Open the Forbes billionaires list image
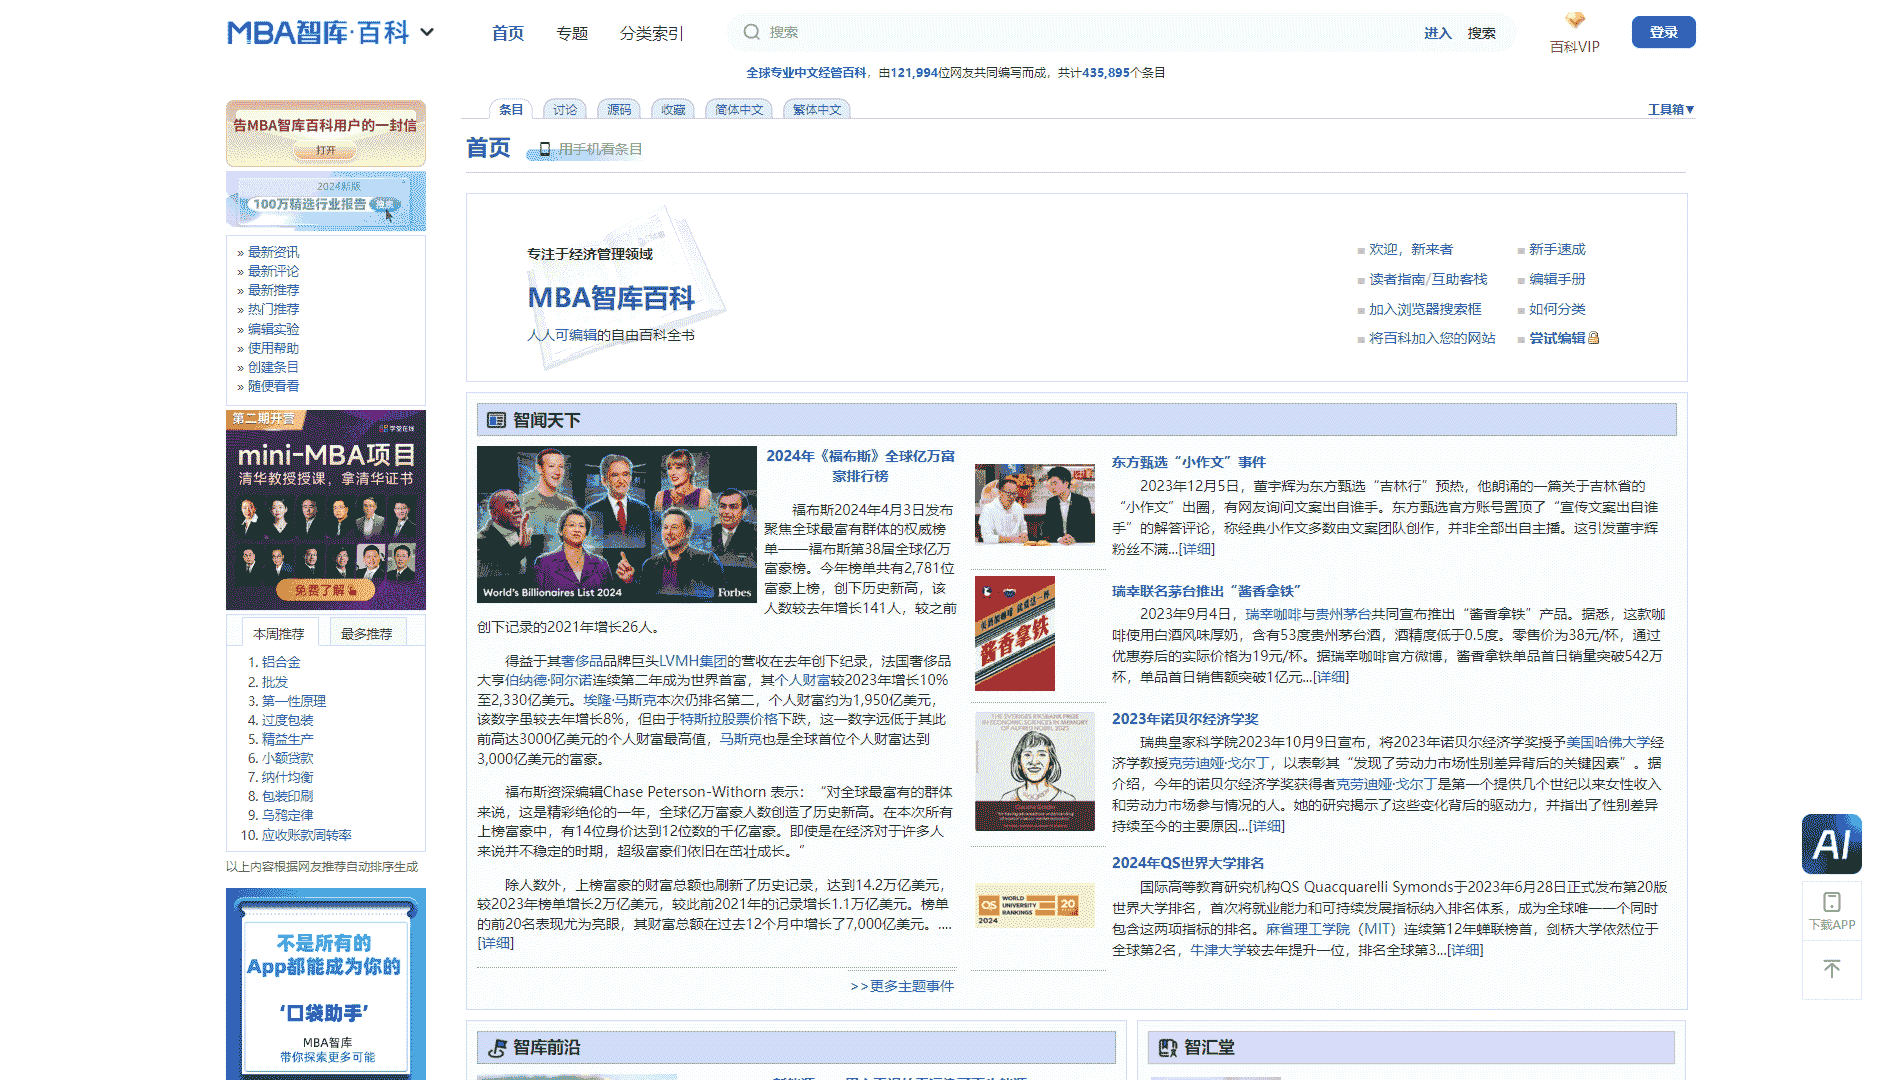The image size is (1902, 1080). point(617,524)
